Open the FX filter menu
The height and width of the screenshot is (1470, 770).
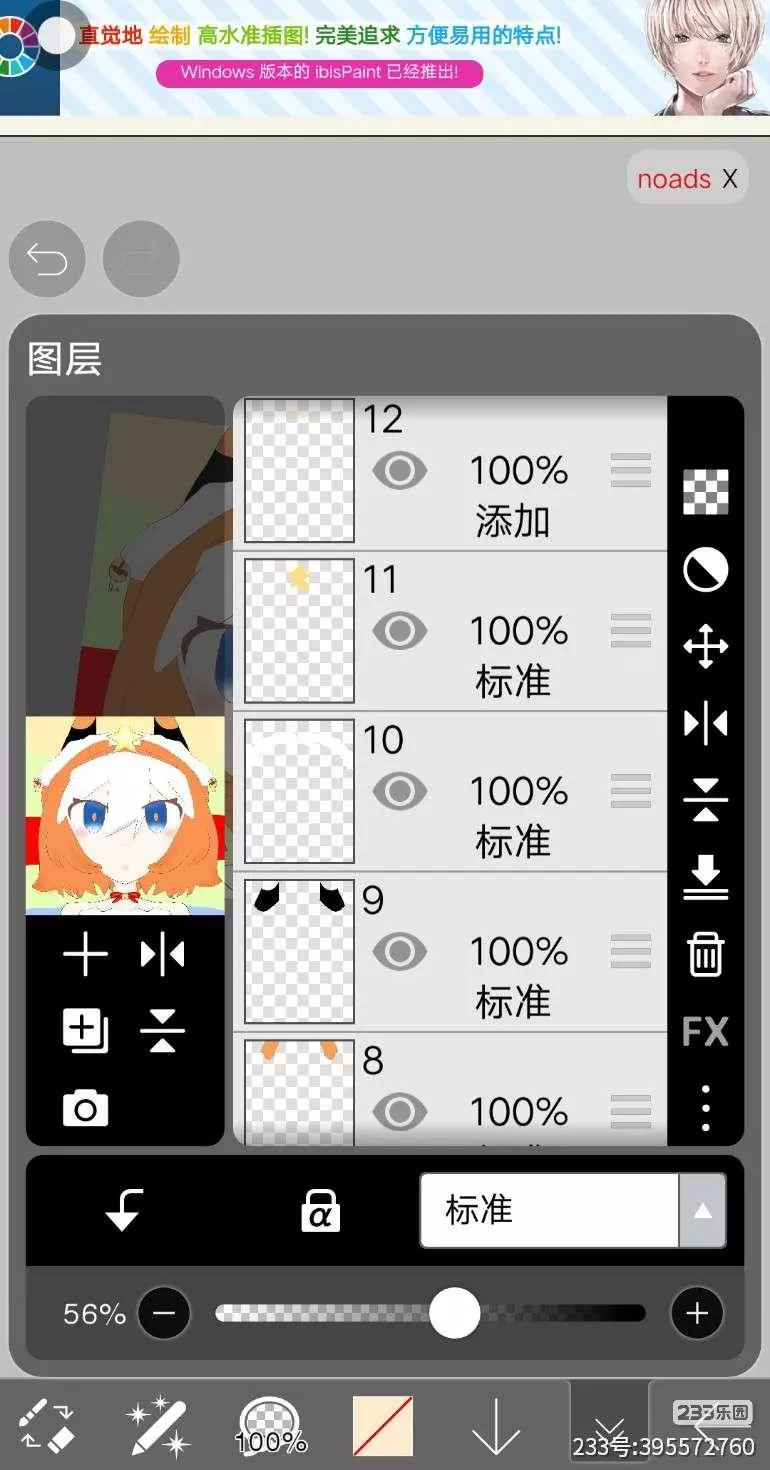click(706, 1031)
